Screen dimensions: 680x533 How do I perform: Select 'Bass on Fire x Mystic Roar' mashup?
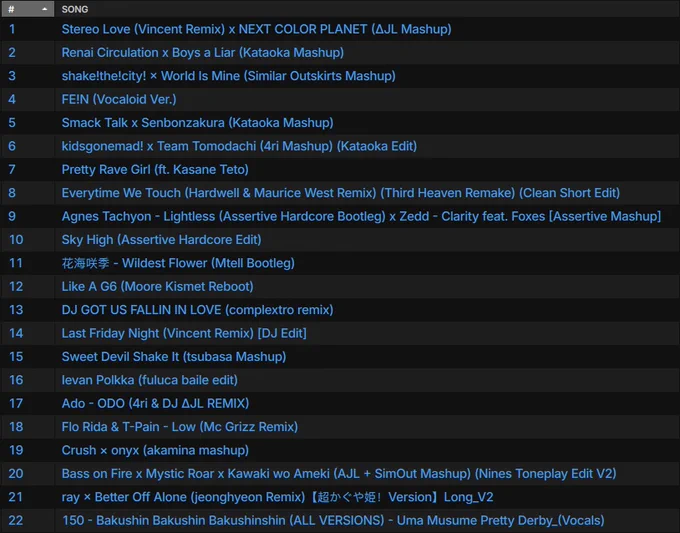tap(339, 474)
